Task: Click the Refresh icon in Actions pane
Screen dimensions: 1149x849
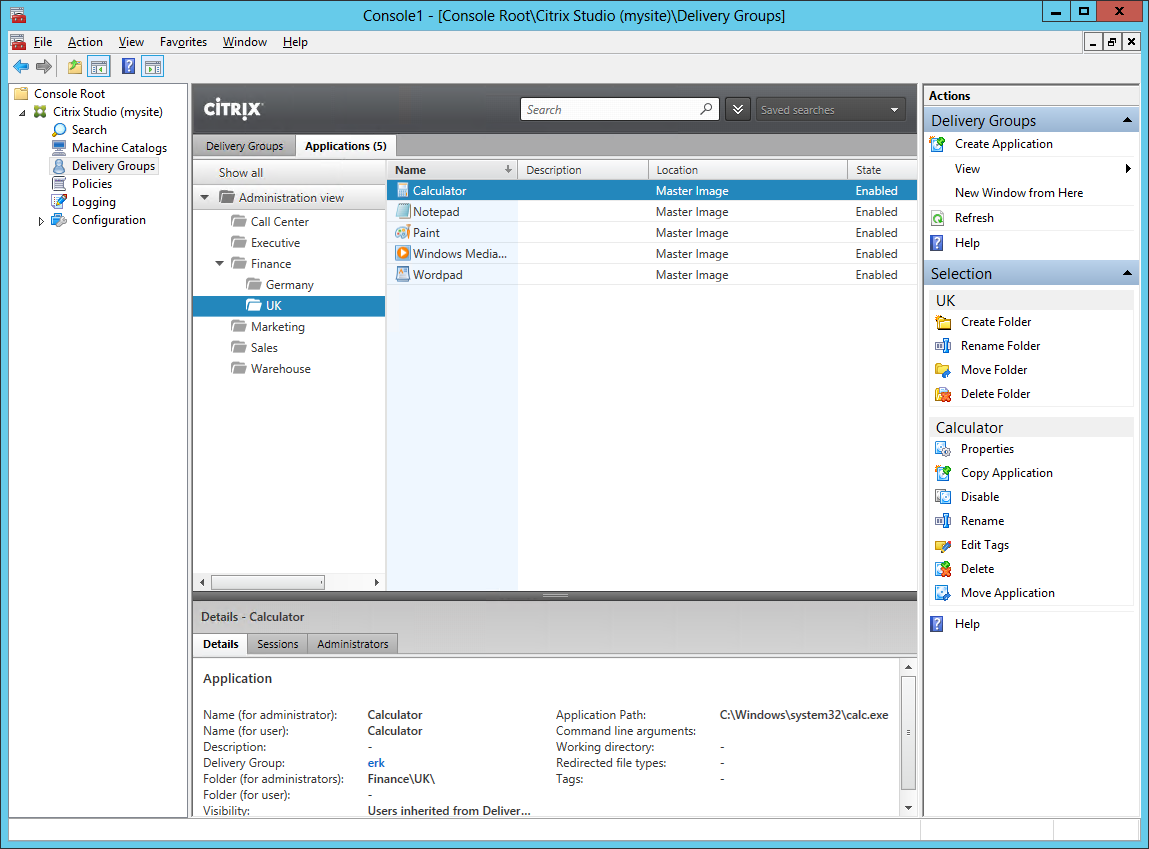Action: pos(938,218)
